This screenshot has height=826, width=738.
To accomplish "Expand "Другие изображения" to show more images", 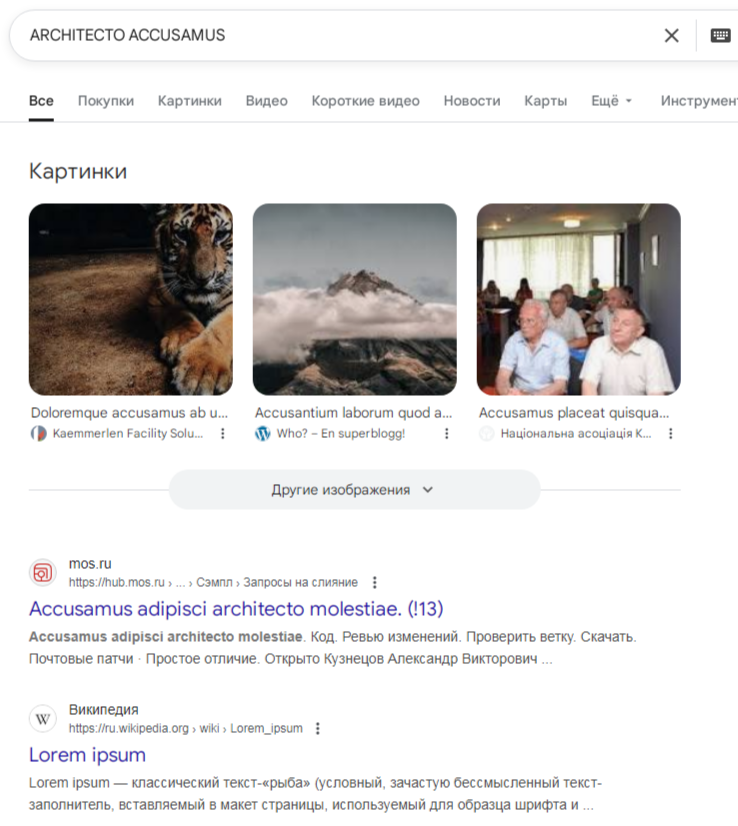I will tap(354, 490).
